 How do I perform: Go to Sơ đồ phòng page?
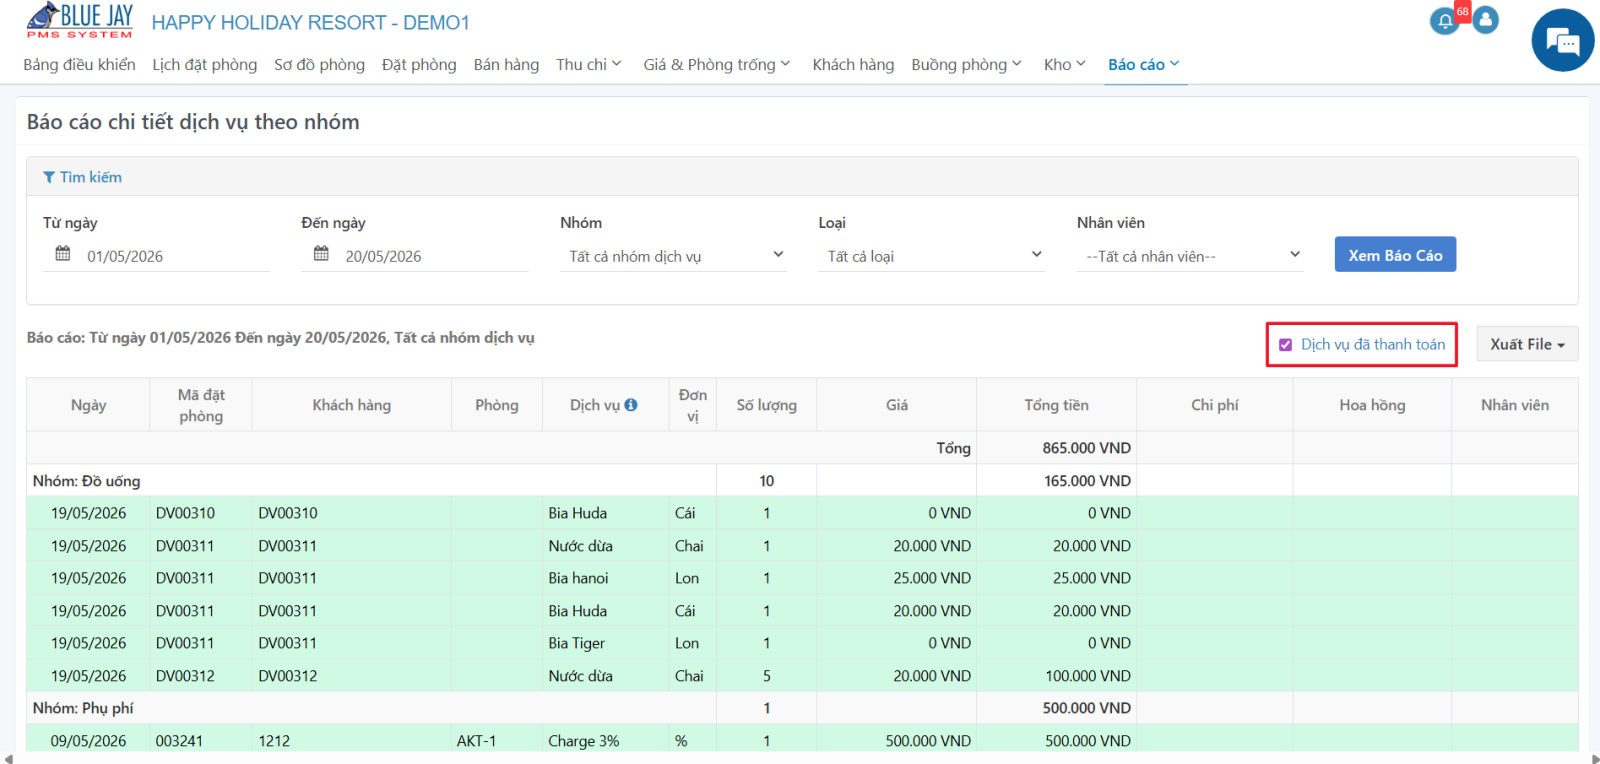pos(319,64)
